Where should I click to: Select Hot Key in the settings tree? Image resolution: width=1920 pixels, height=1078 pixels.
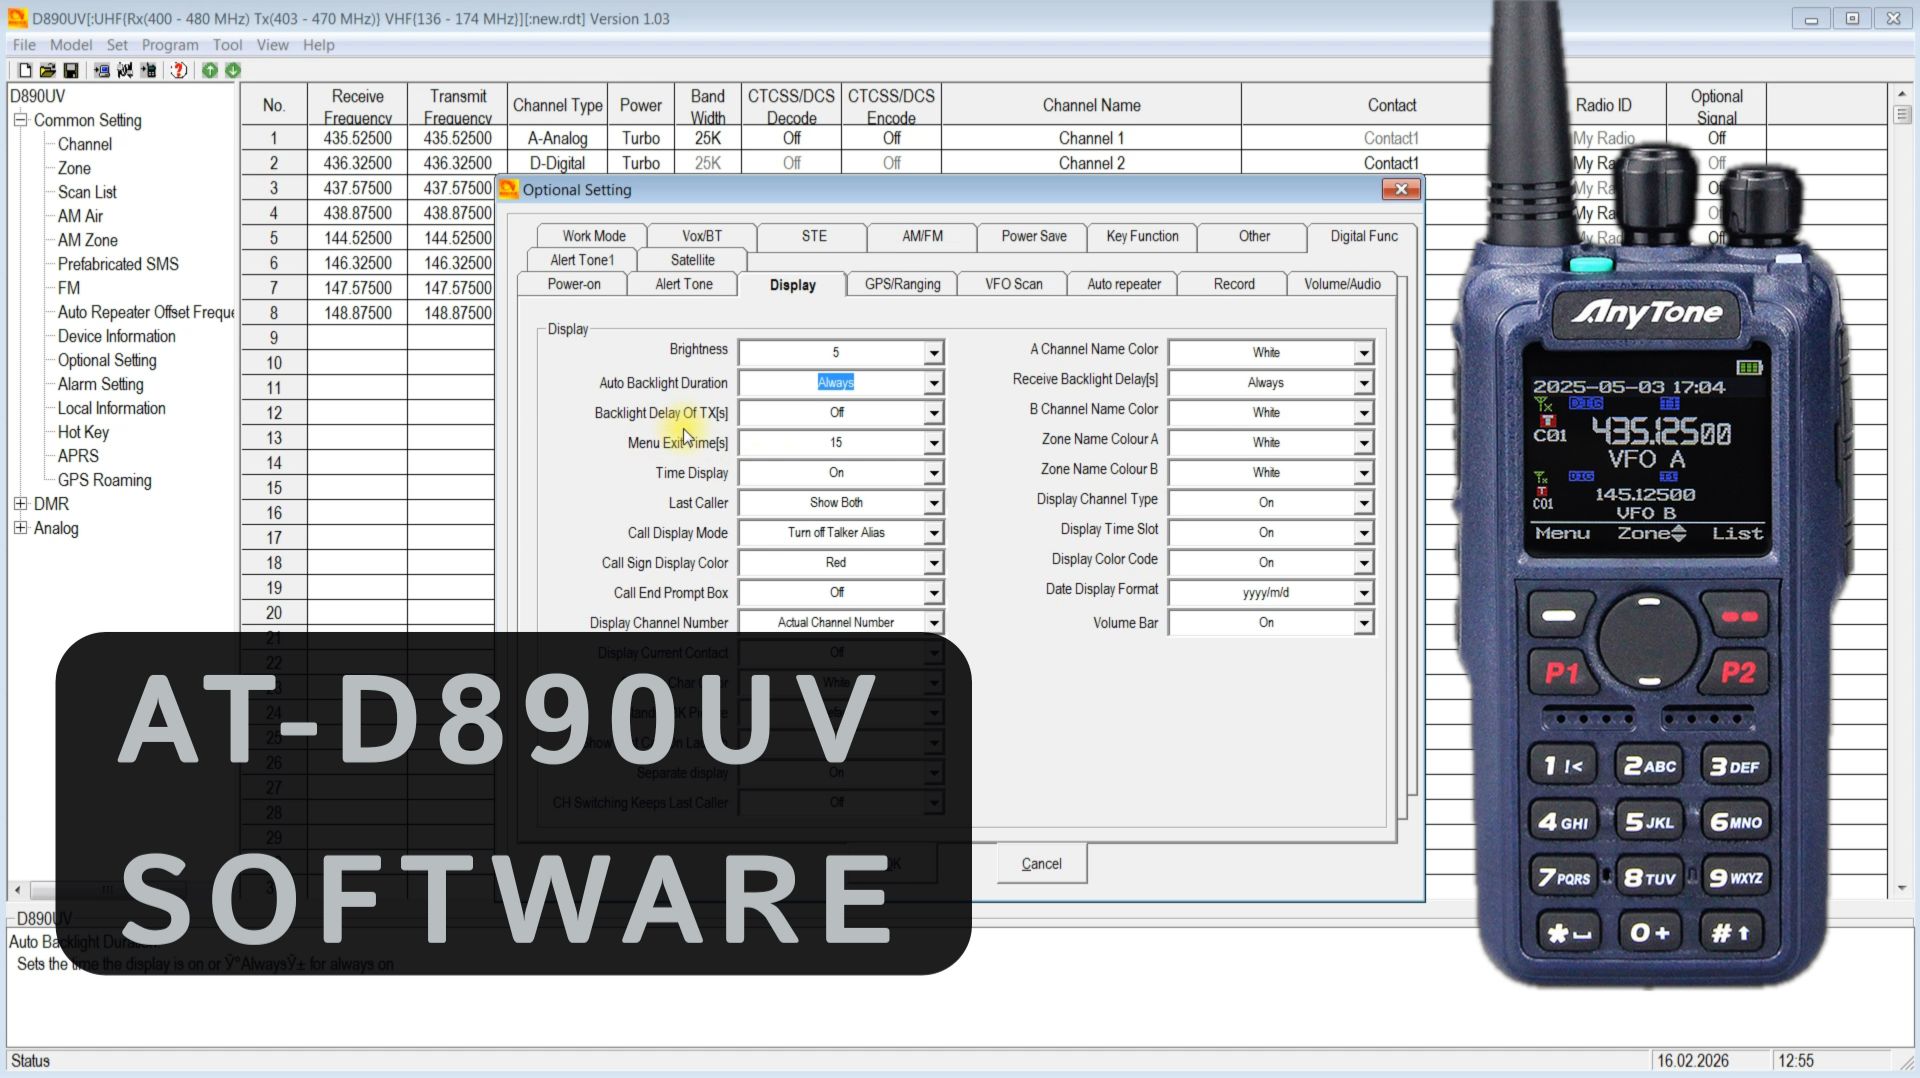[x=83, y=432]
